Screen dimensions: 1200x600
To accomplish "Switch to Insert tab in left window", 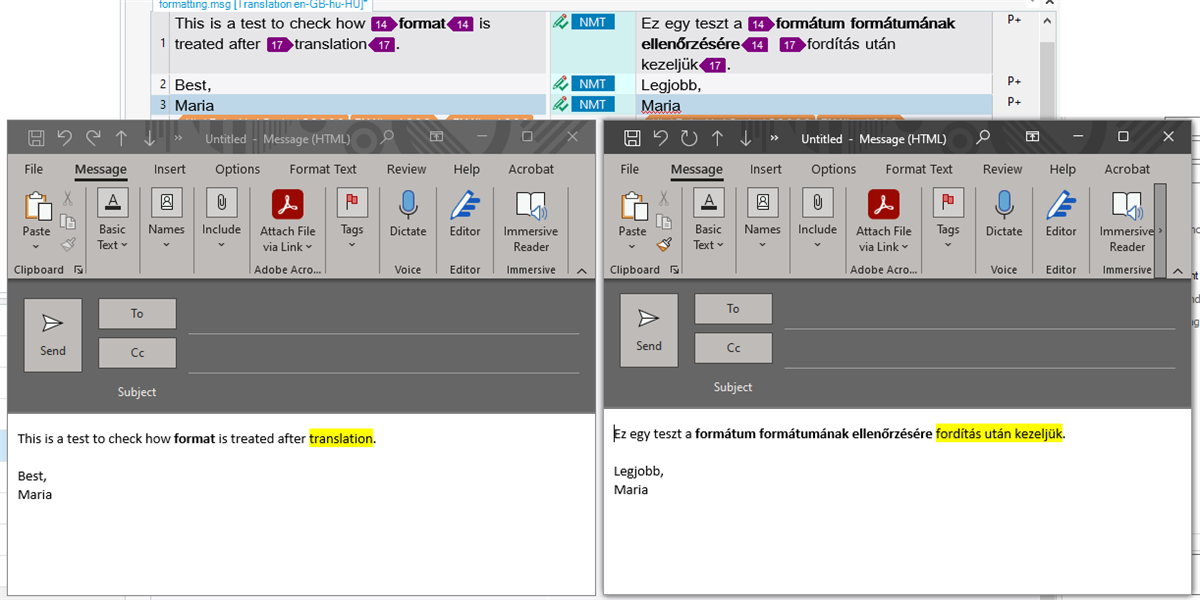I will pos(170,169).
